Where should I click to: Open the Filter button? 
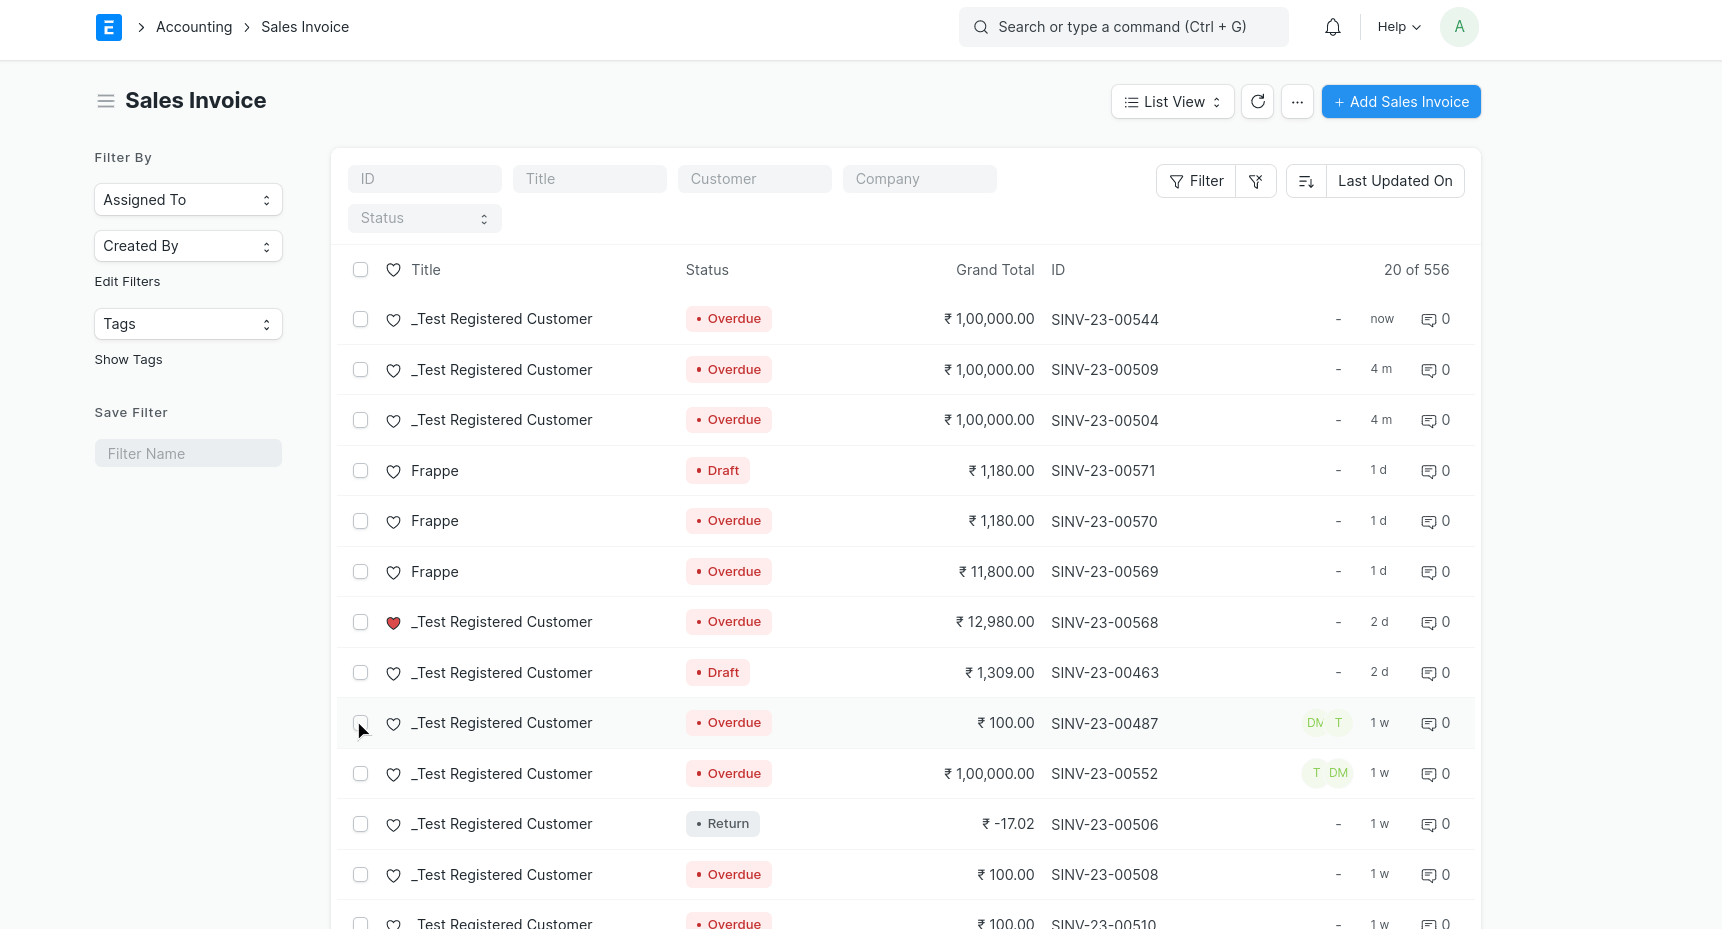coord(1197,181)
